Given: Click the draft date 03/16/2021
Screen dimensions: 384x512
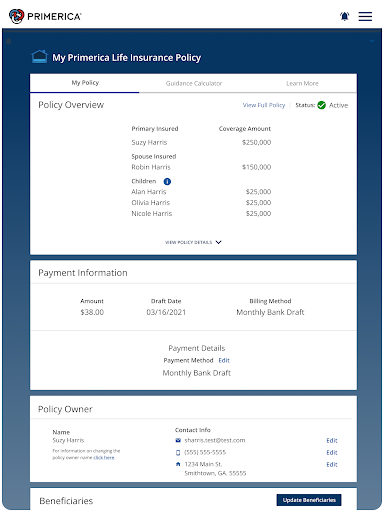Looking at the screenshot, I should (x=166, y=312).
